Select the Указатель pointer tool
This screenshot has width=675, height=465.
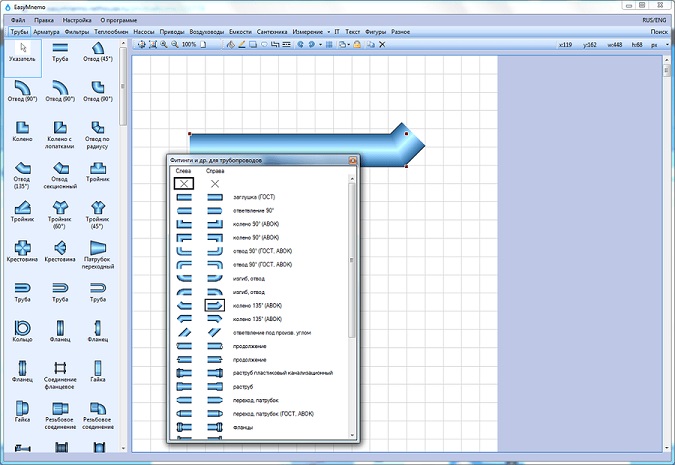point(21,50)
